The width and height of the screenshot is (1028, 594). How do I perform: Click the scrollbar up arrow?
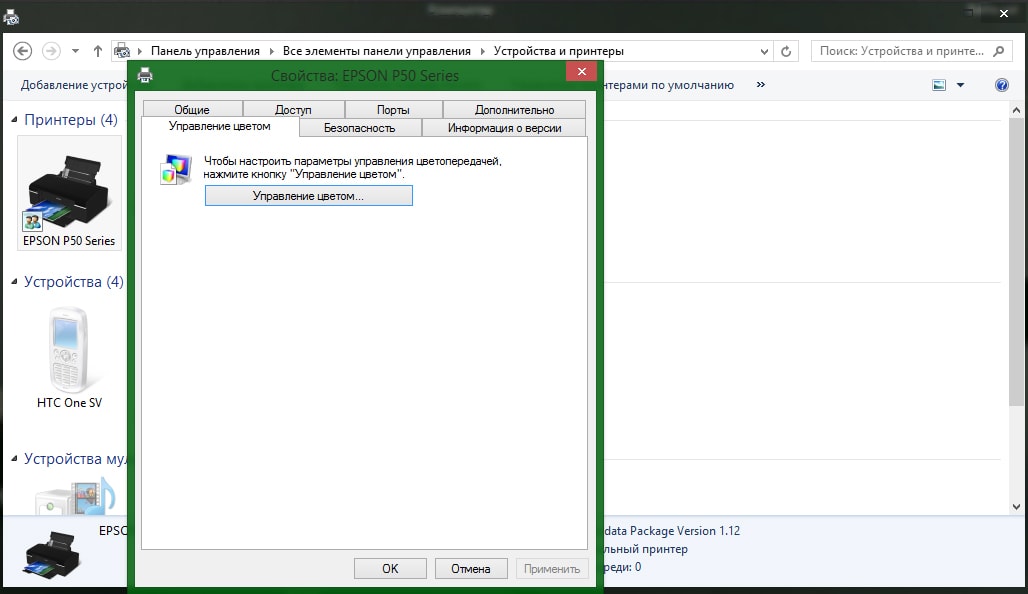tap(1016, 110)
